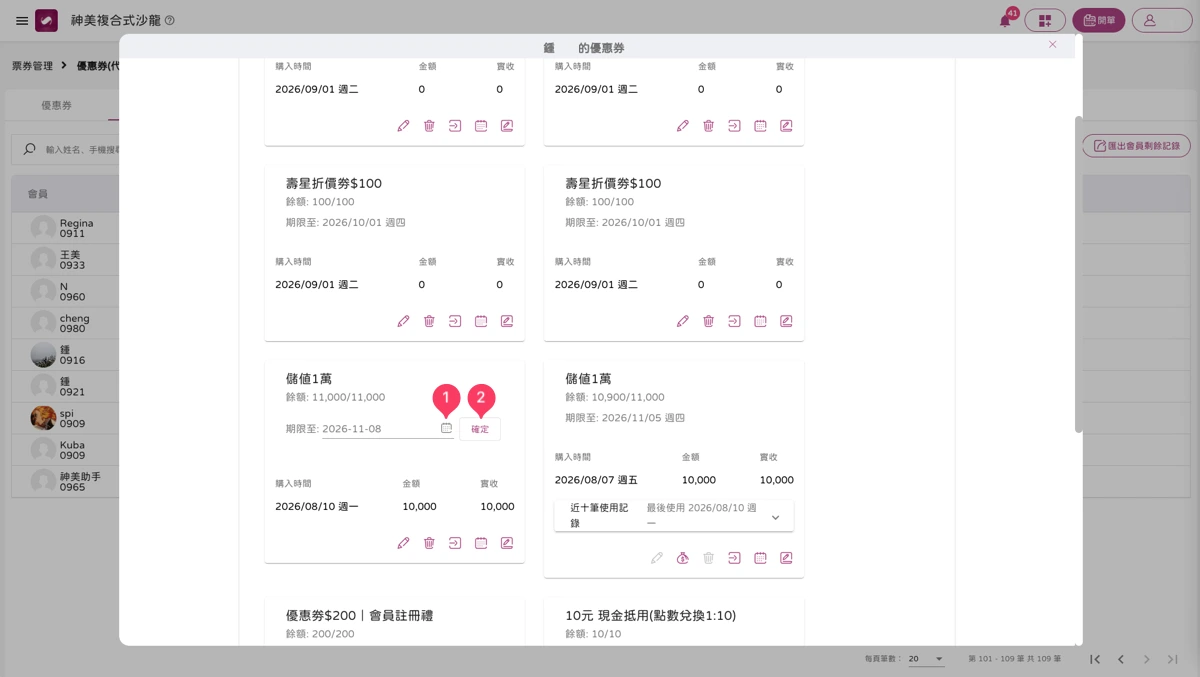Go to the previous page of results
The image size is (1200, 677).
tap(1121, 659)
